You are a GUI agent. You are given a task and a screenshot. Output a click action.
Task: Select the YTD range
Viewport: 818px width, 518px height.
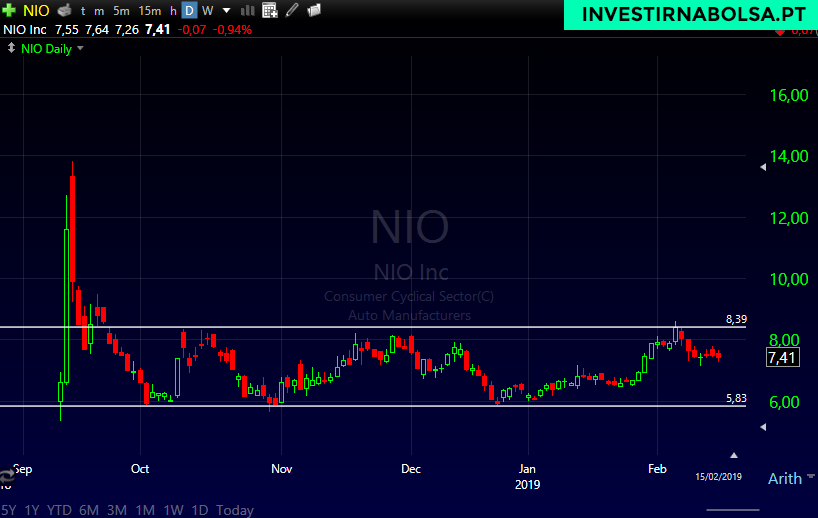pyautogui.click(x=59, y=510)
